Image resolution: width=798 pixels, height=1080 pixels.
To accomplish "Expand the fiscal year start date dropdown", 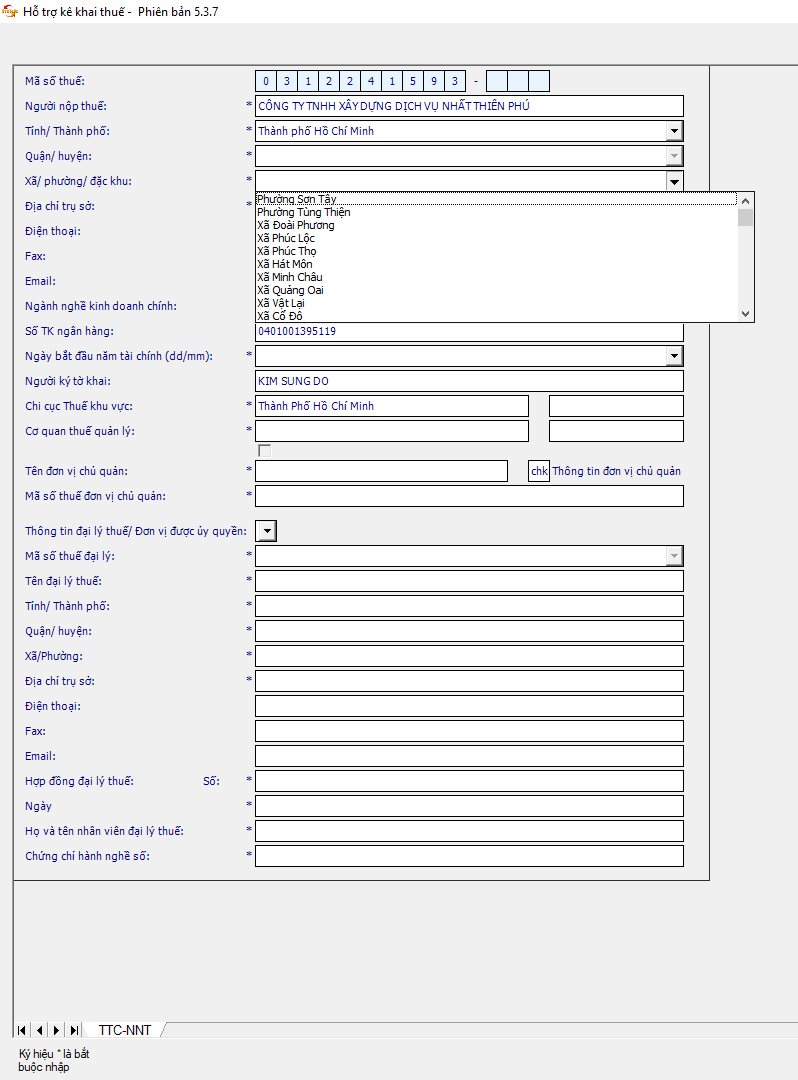I will [674, 356].
